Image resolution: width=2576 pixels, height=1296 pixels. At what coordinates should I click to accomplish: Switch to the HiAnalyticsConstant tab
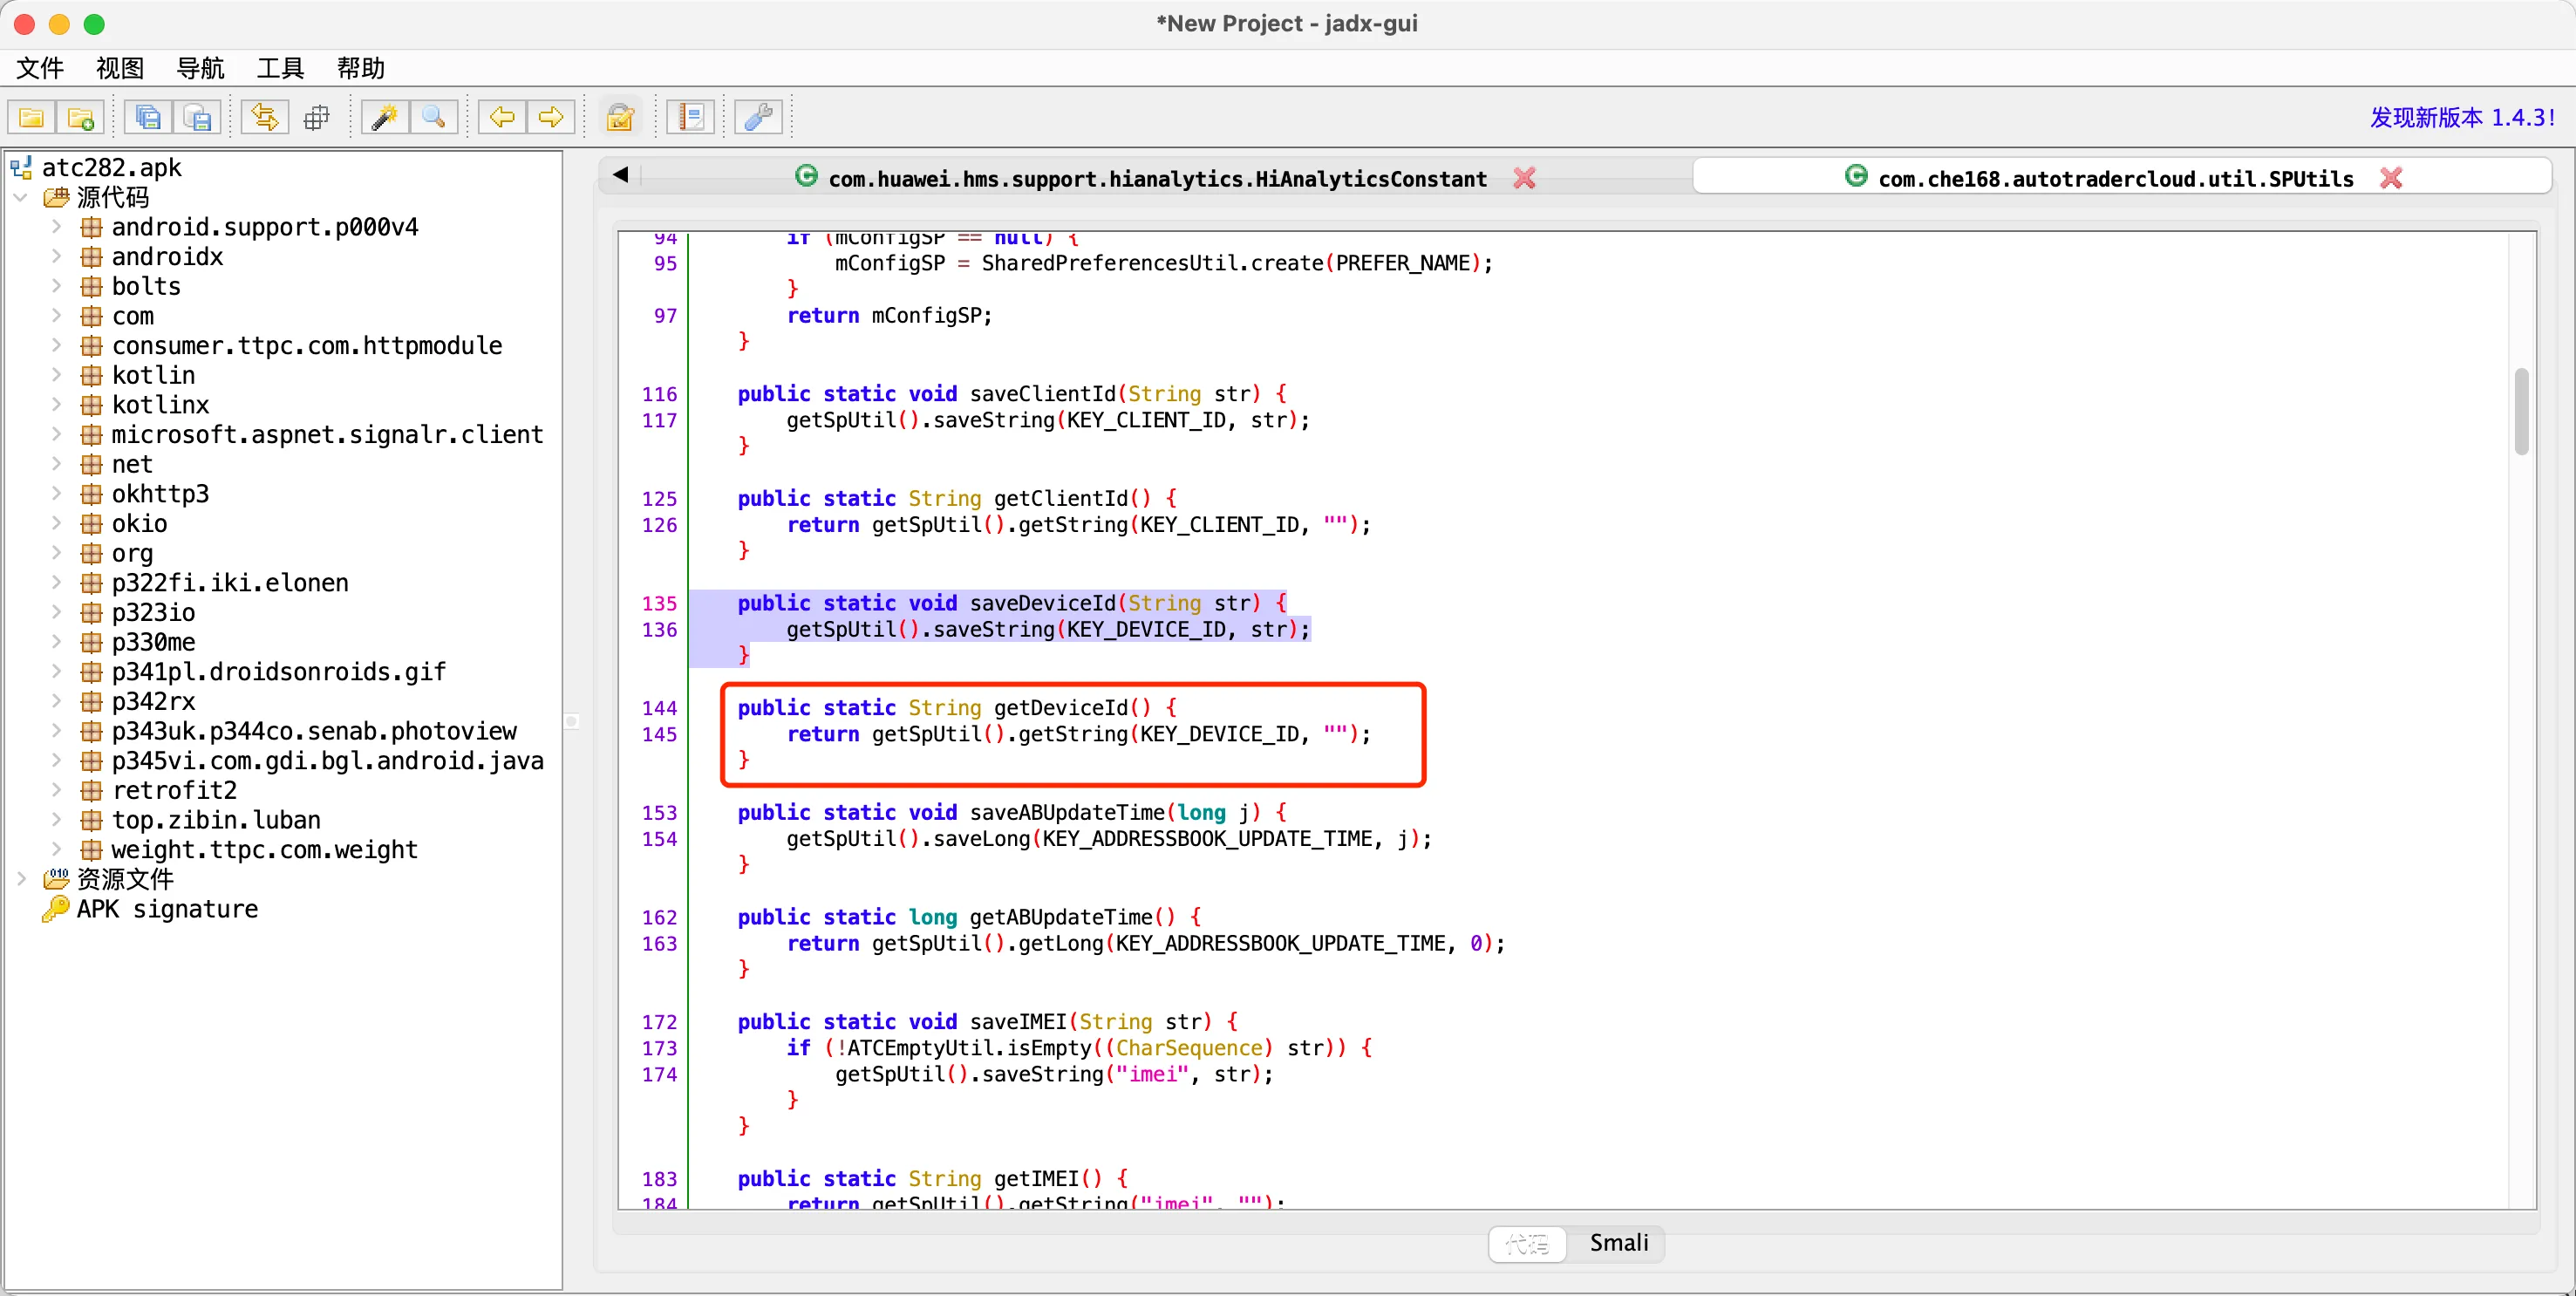click(x=1157, y=178)
